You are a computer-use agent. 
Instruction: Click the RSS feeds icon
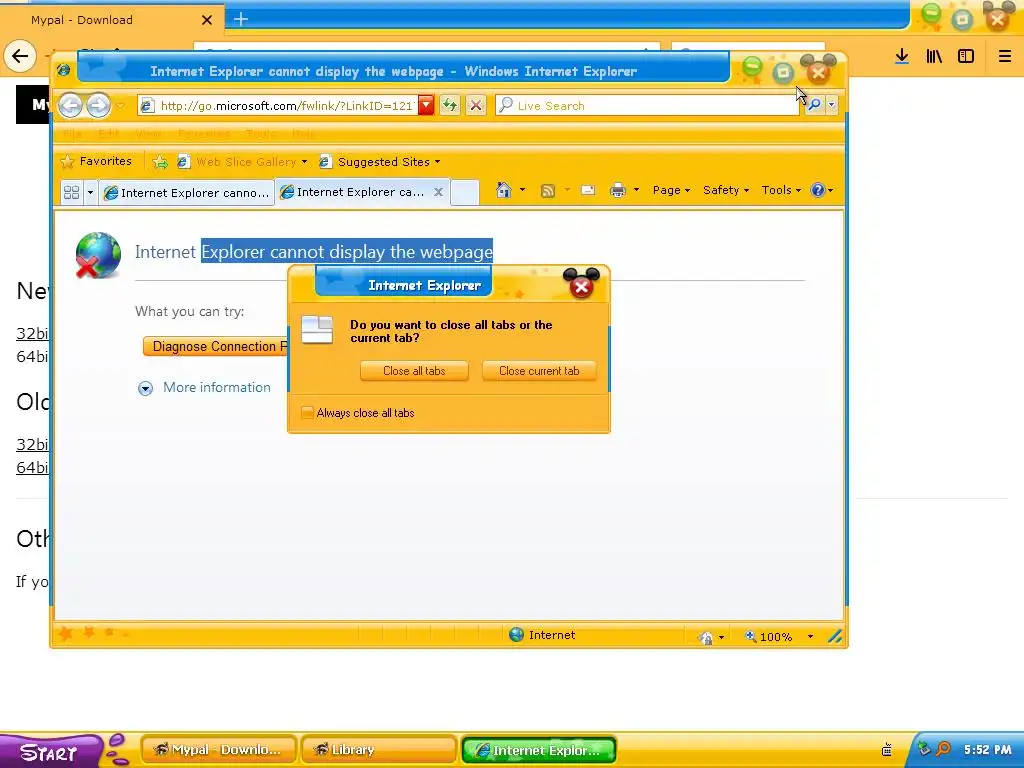click(547, 191)
